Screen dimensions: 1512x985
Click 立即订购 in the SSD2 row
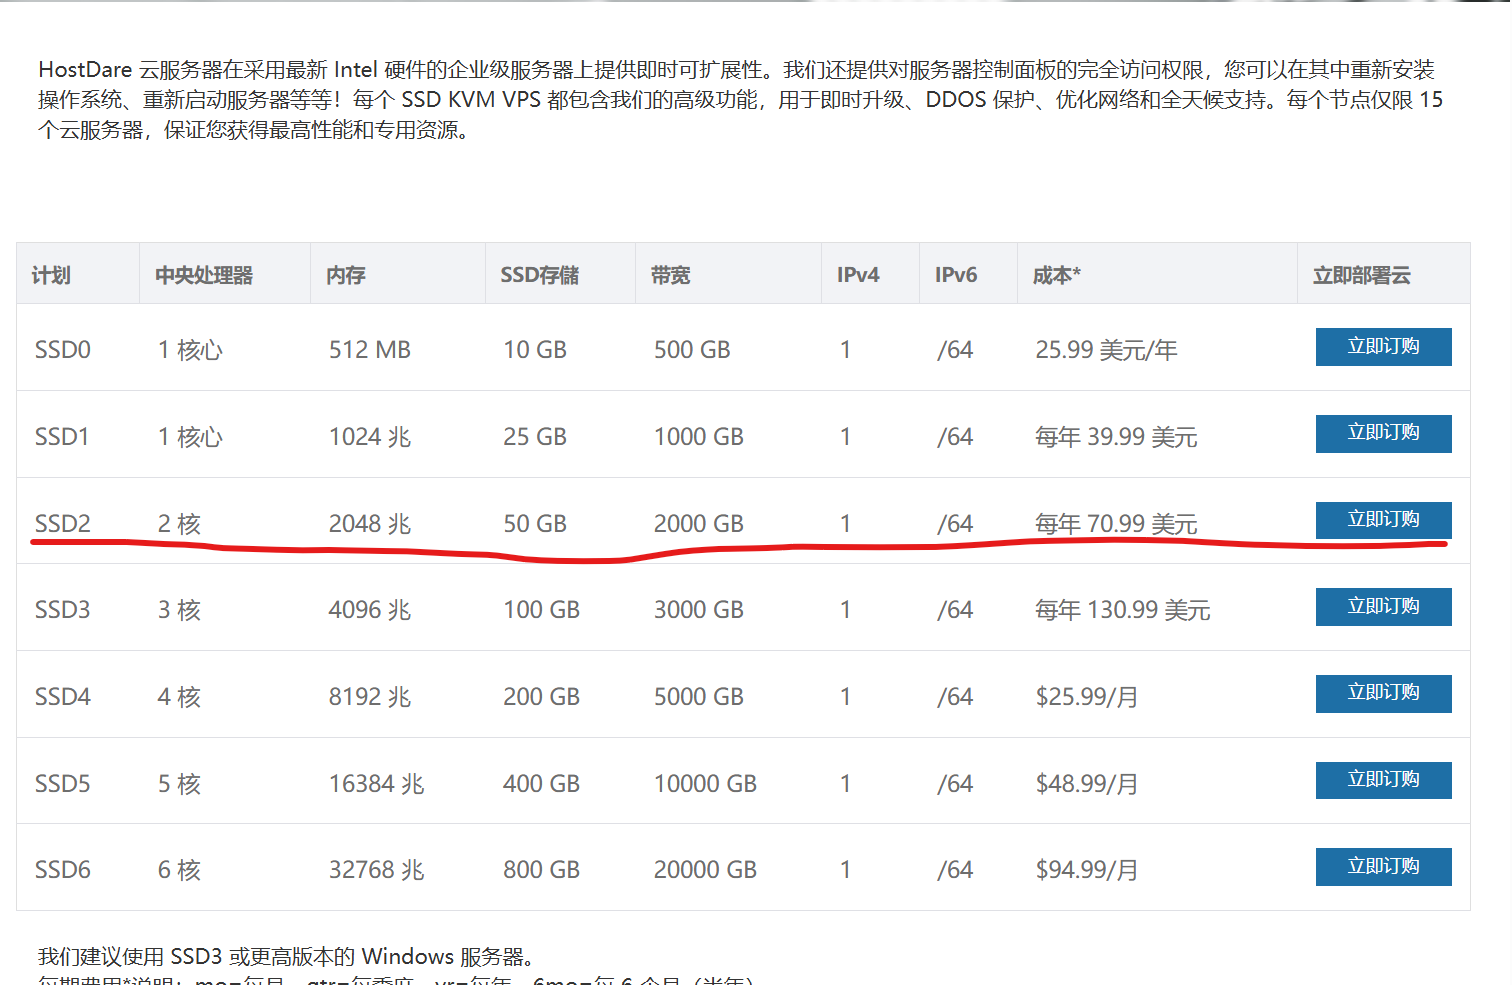pos(1383,520)
